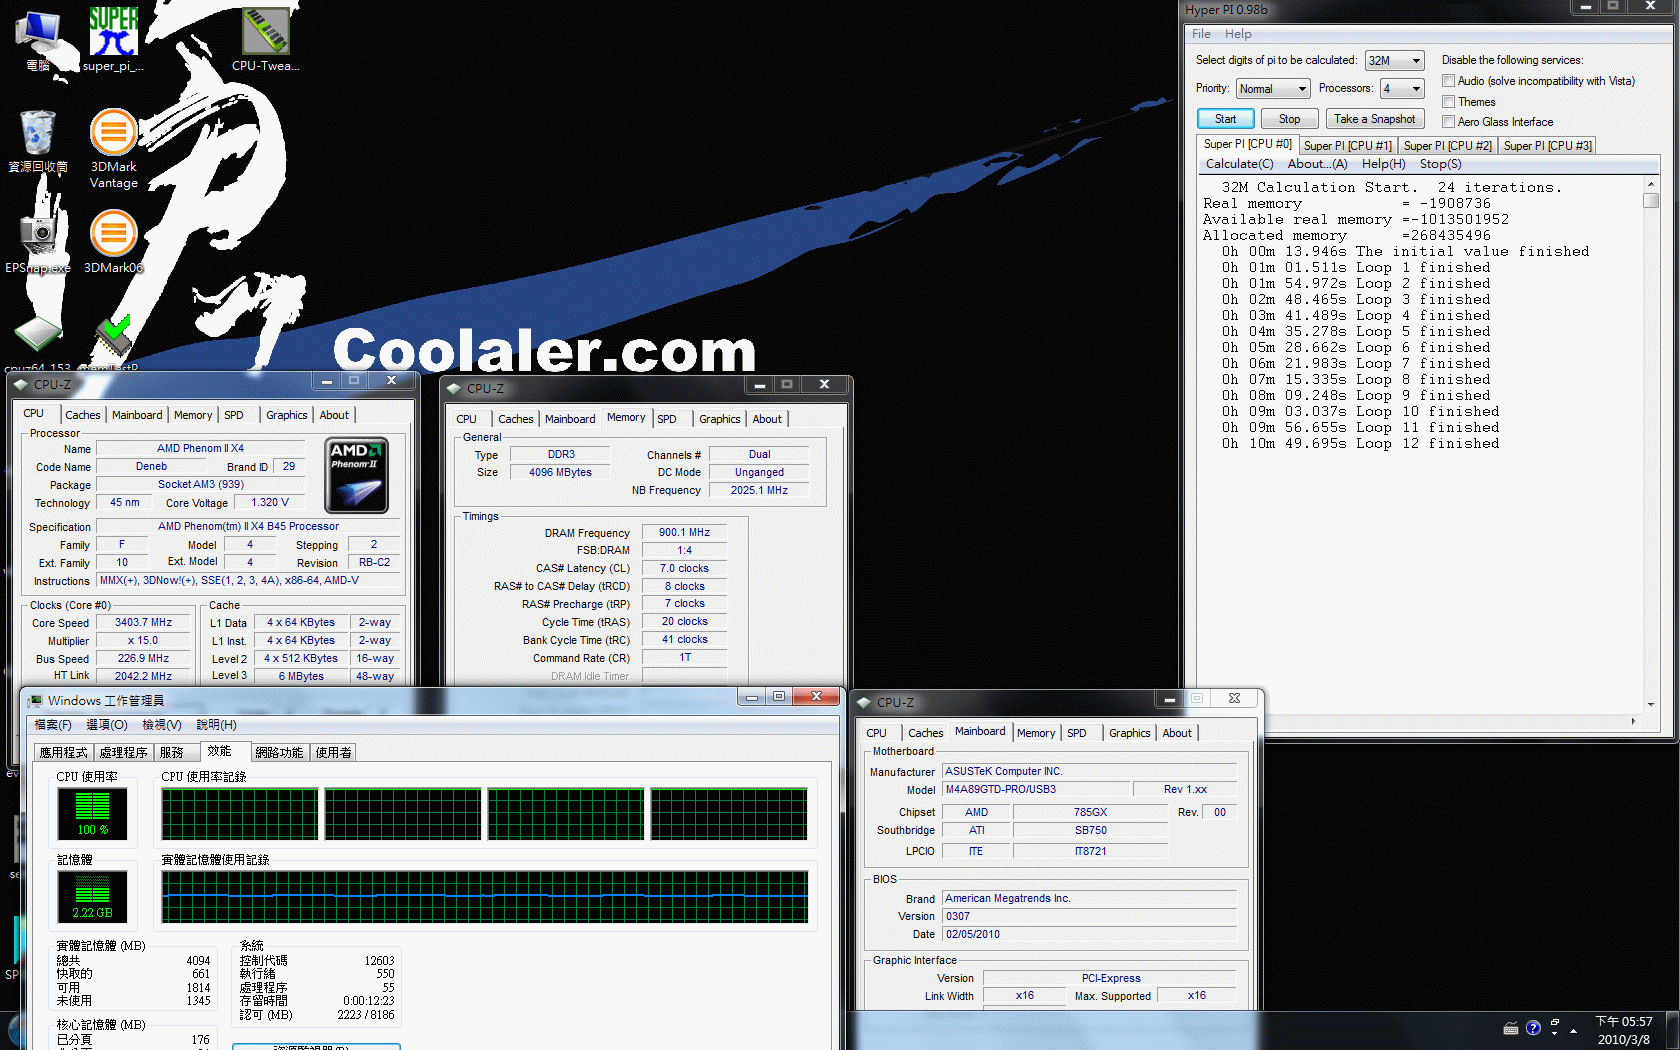Open SPD tab in CPU-Z Memory window
1680x1050 pixels.
point(667,419)
